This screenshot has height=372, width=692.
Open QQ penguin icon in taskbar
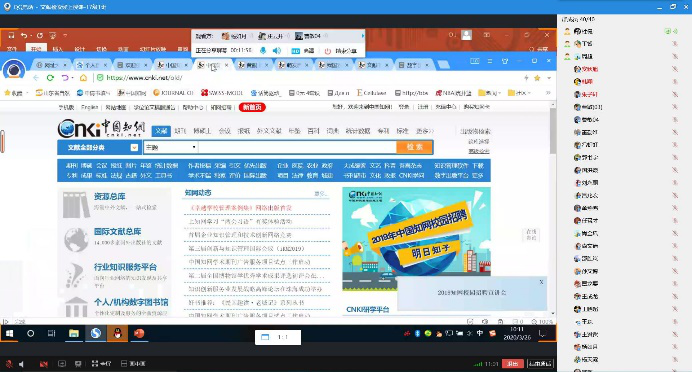(117, 334)
